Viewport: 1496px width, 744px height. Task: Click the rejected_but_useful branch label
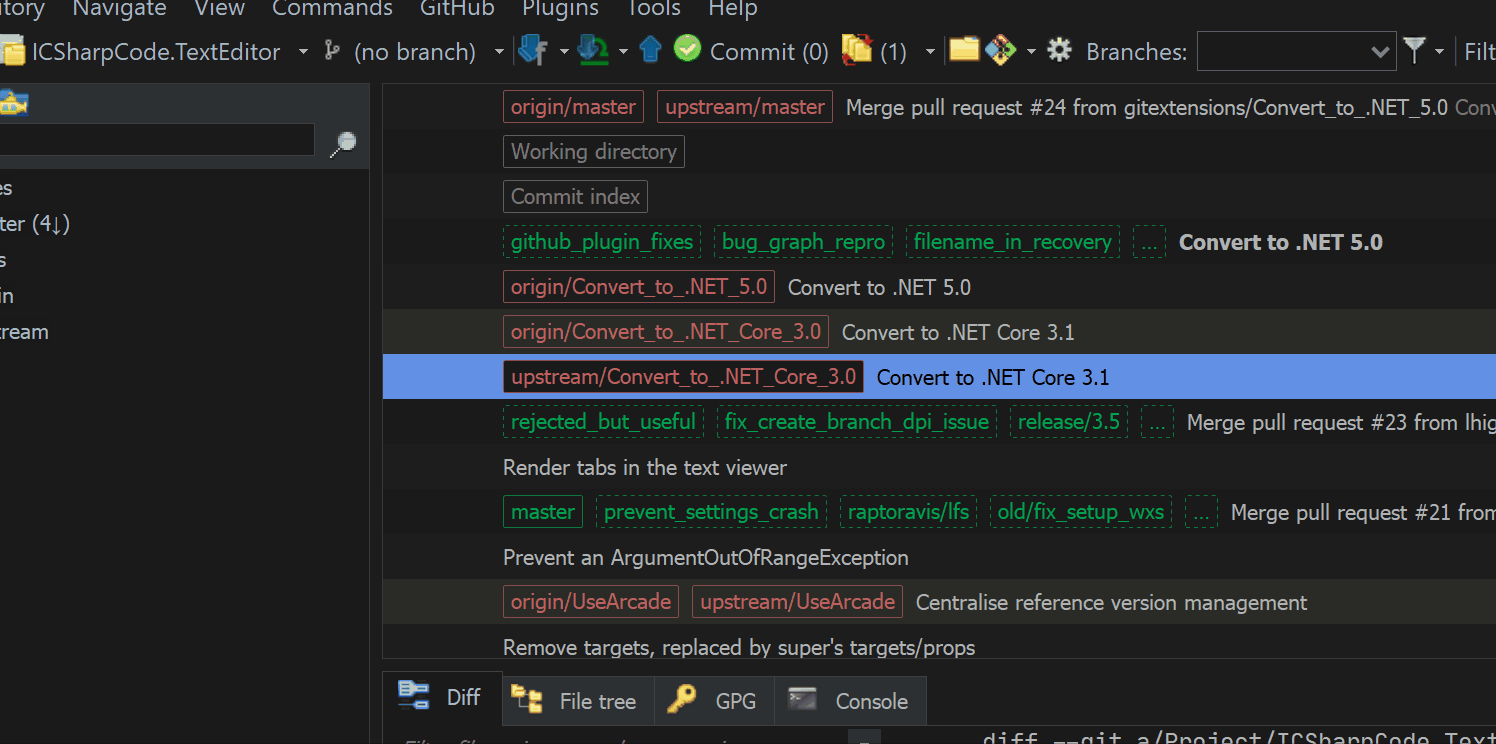tap(603, 422)
